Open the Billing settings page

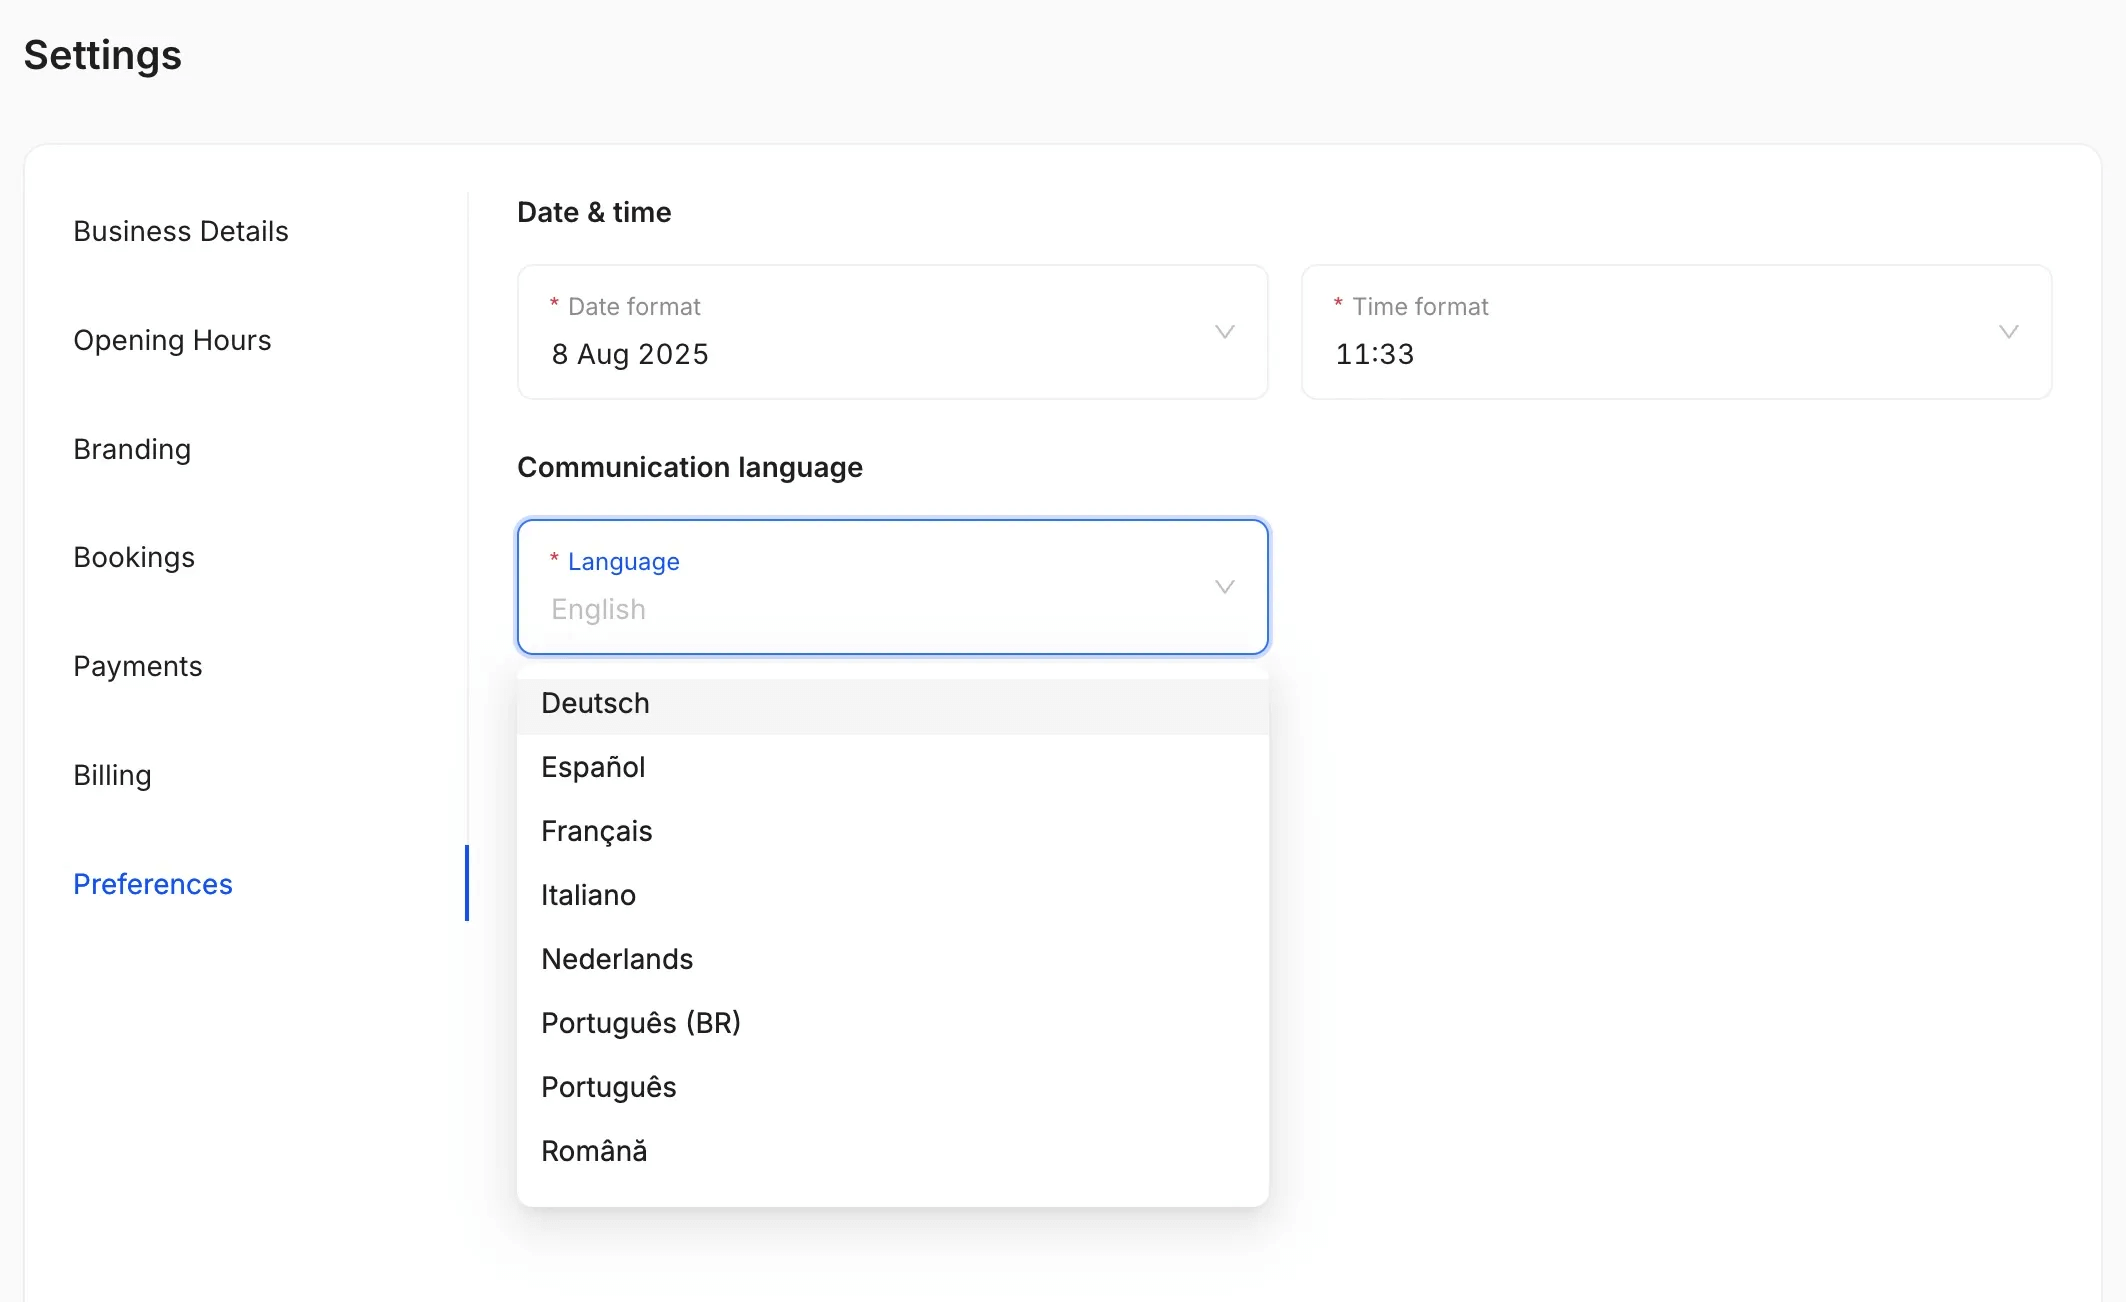click(x=111, y=775)
